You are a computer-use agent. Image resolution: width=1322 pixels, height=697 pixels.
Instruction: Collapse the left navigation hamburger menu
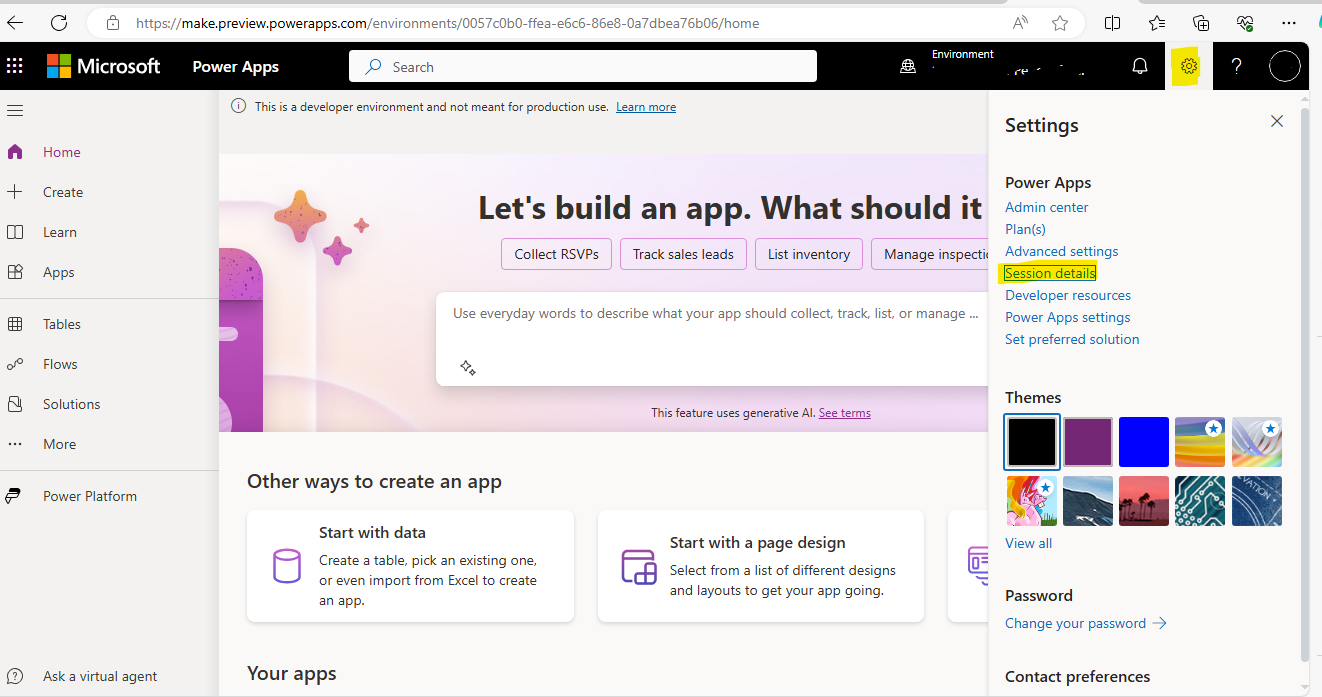coord(15,110)
